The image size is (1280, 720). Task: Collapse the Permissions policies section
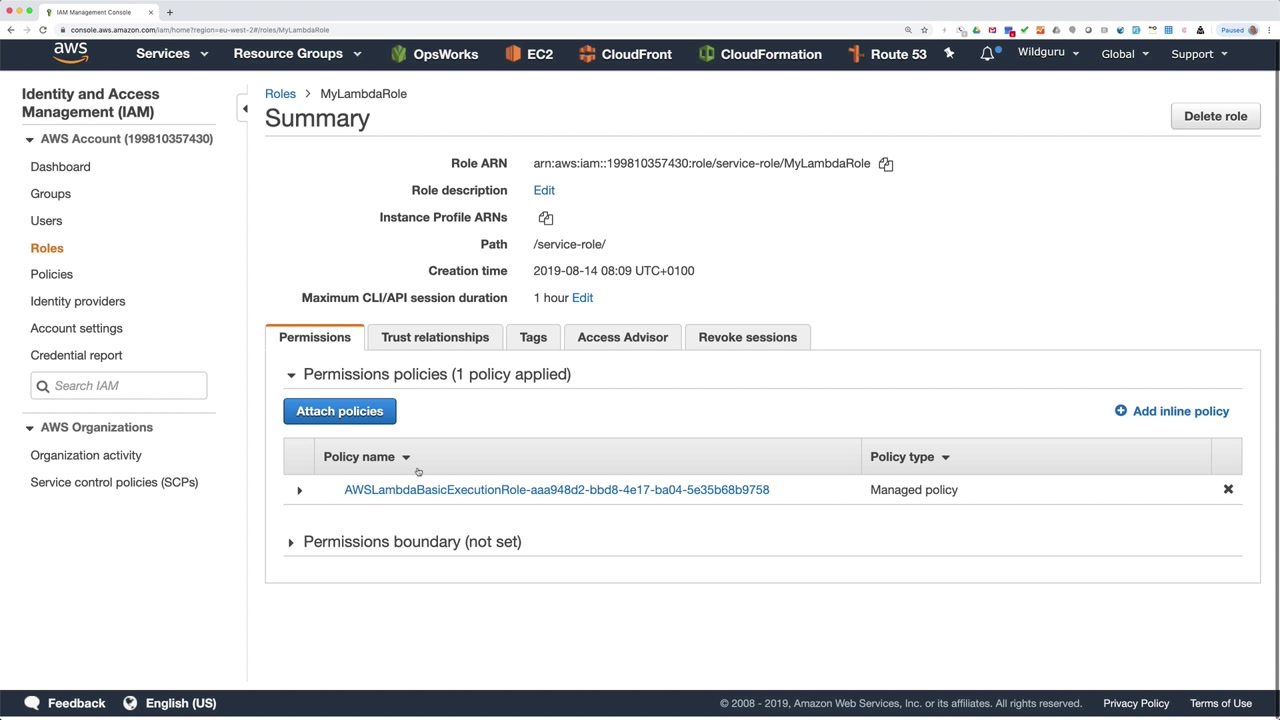(x=291, y=375)
